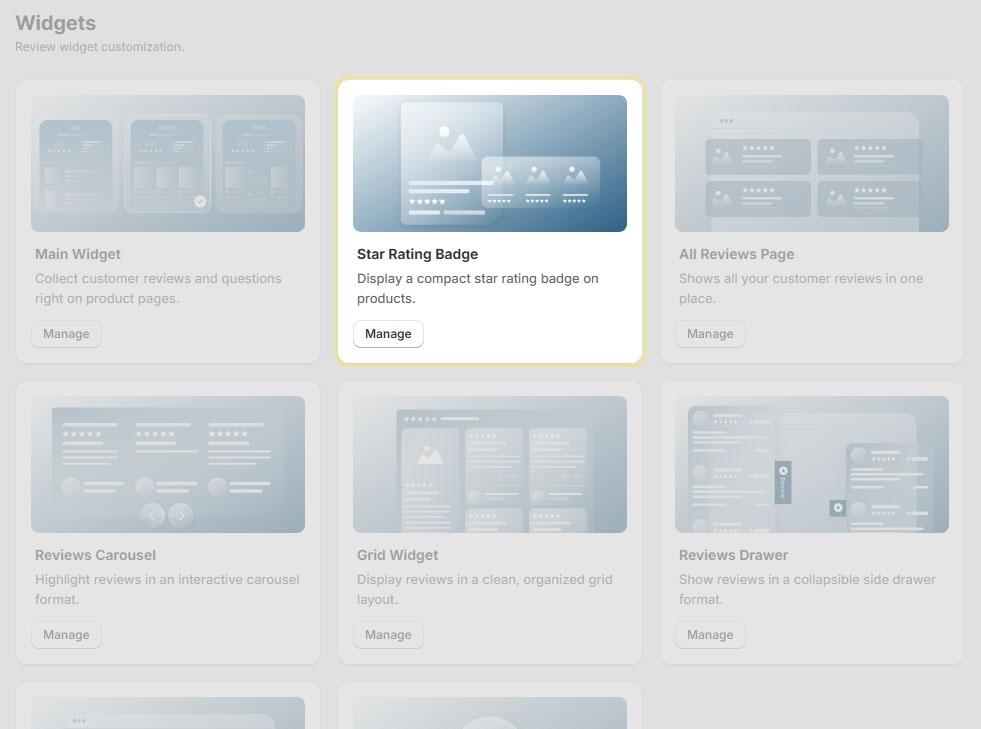Click 'Display a compact star rating badge' description
981x729 pixels.
pyautogui.click(x=478, y=288)
